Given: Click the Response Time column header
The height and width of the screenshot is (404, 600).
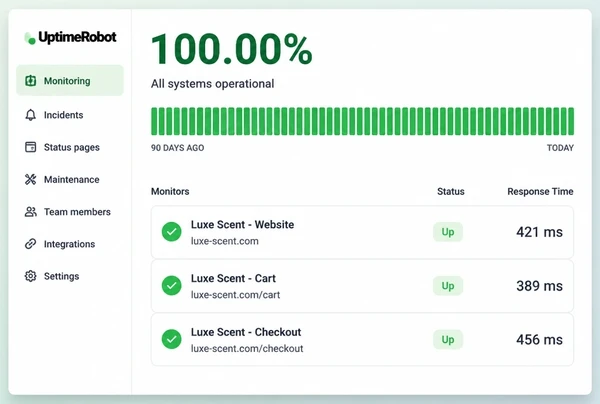Looking at the screenshot, I should 540,191.
